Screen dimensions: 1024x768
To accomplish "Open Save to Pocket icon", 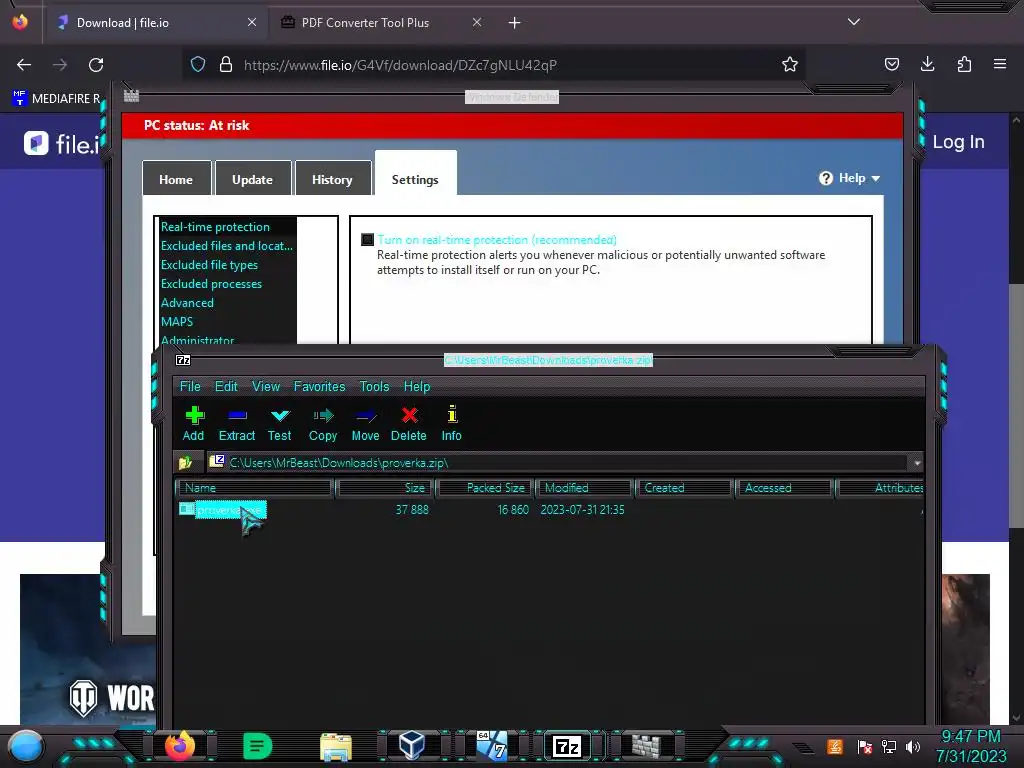I will click(891, 64).
